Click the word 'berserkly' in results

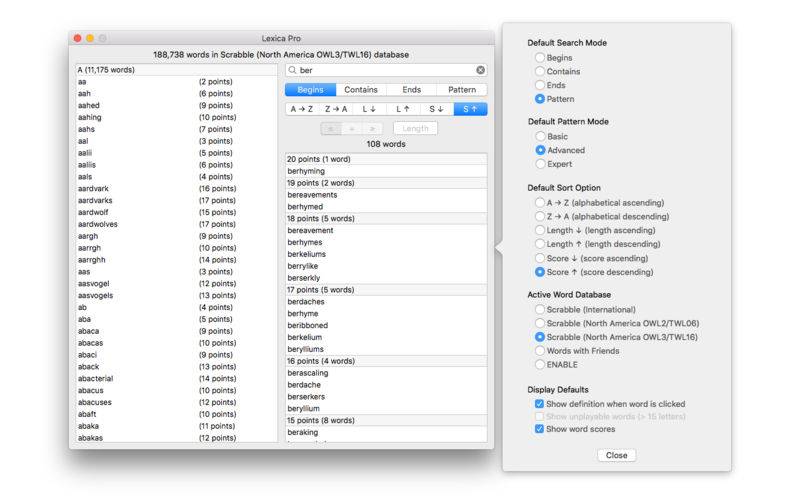[304, 278]
